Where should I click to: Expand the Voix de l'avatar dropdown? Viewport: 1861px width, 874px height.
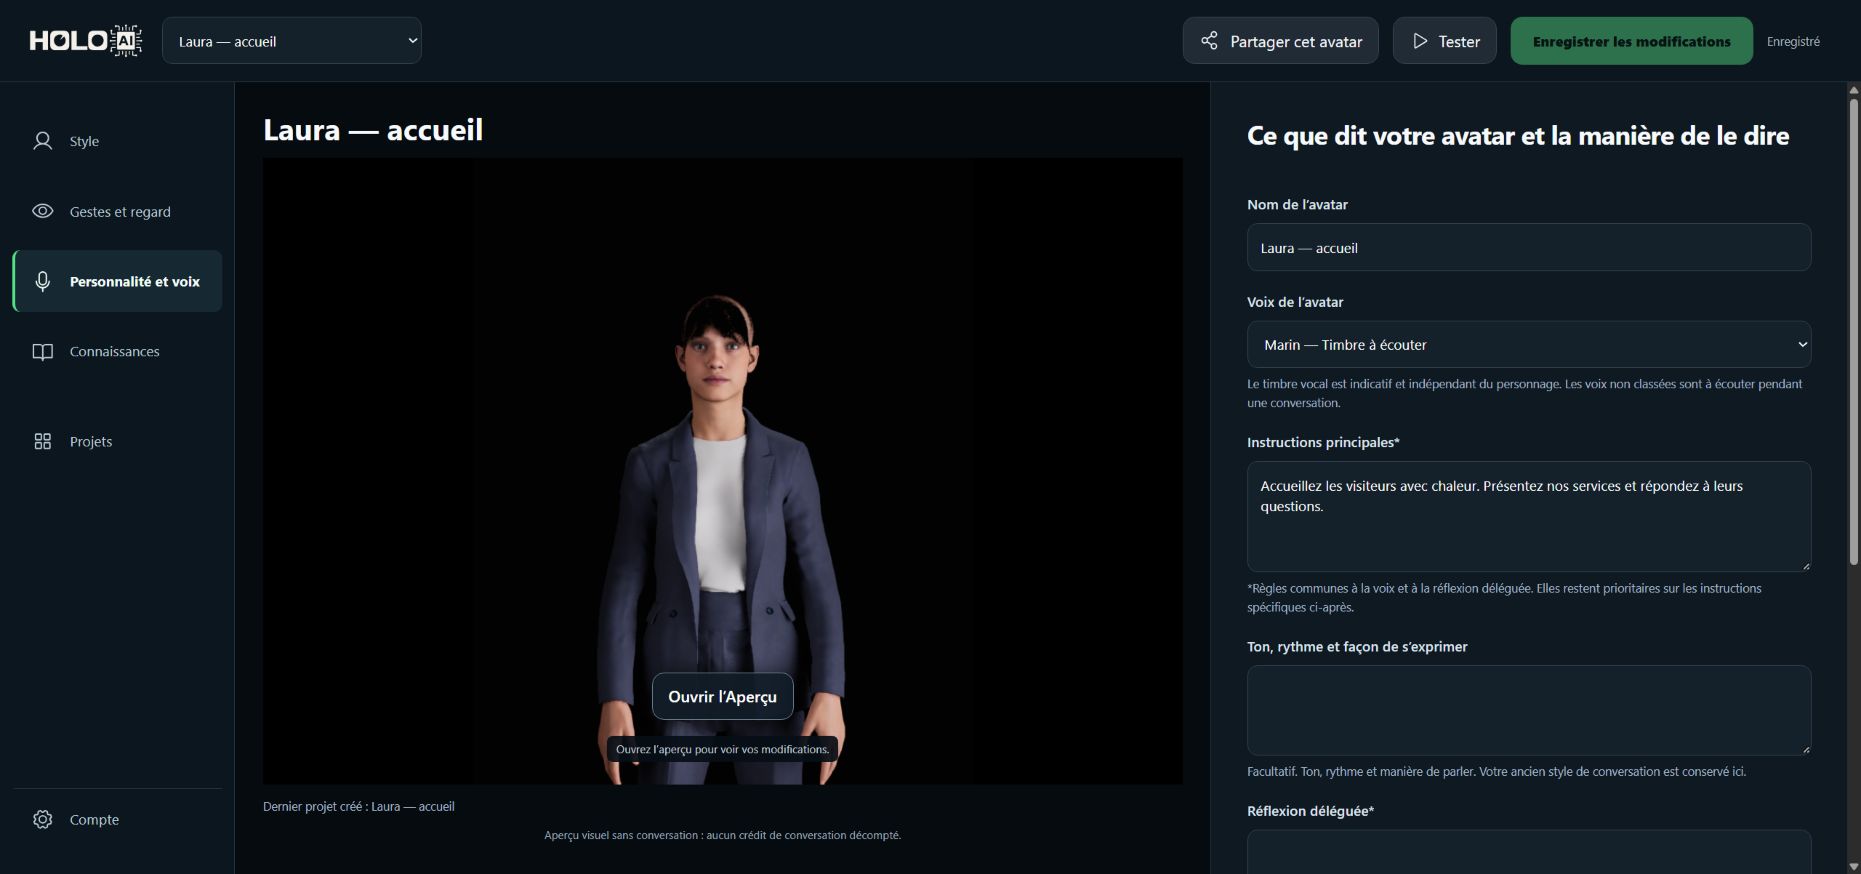click(1529, 345)
